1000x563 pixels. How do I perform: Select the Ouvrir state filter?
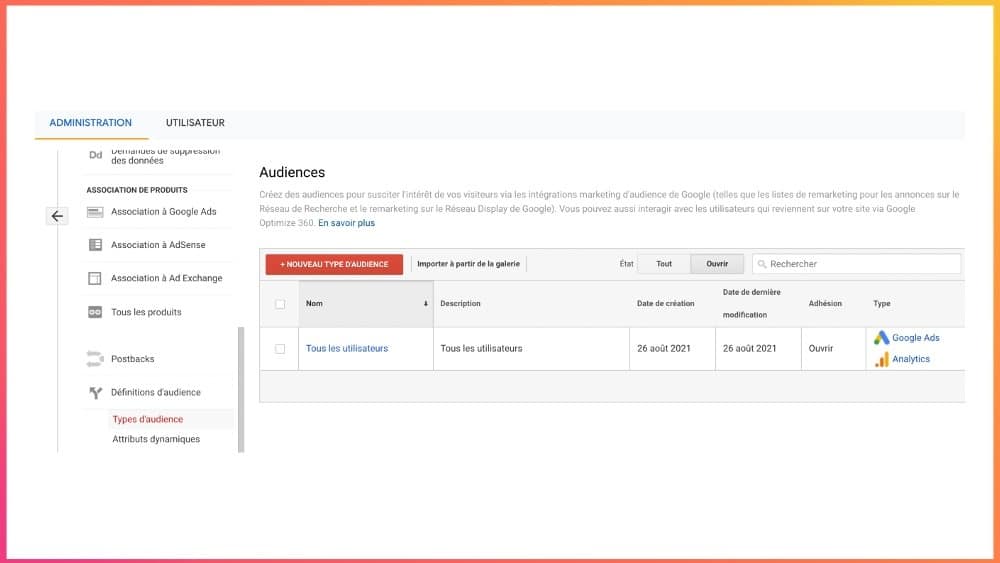coord(717,264)
